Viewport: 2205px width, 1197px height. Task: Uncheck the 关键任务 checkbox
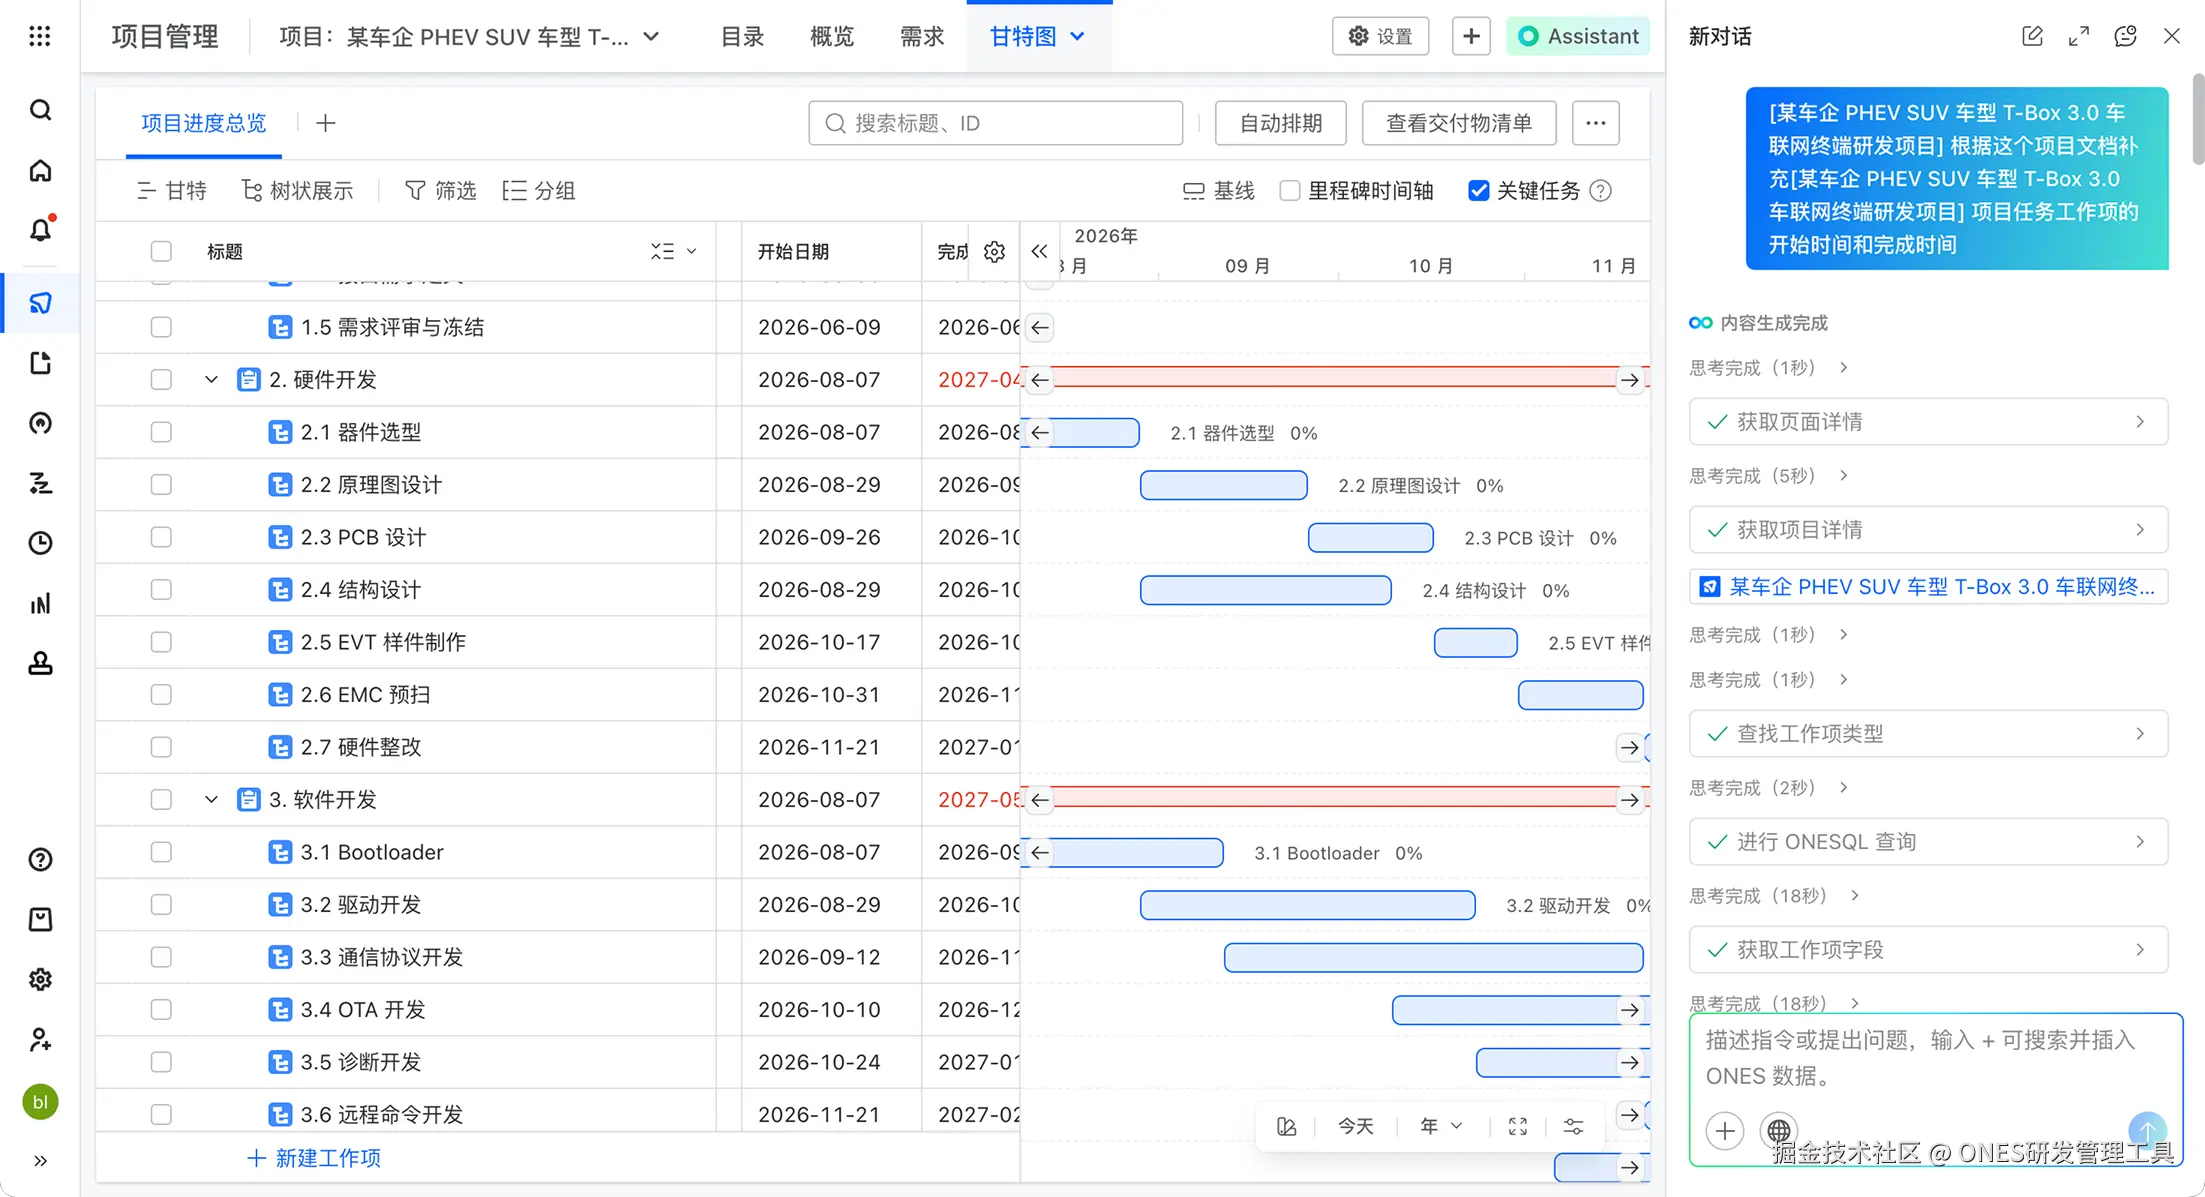coord(1478,191)
